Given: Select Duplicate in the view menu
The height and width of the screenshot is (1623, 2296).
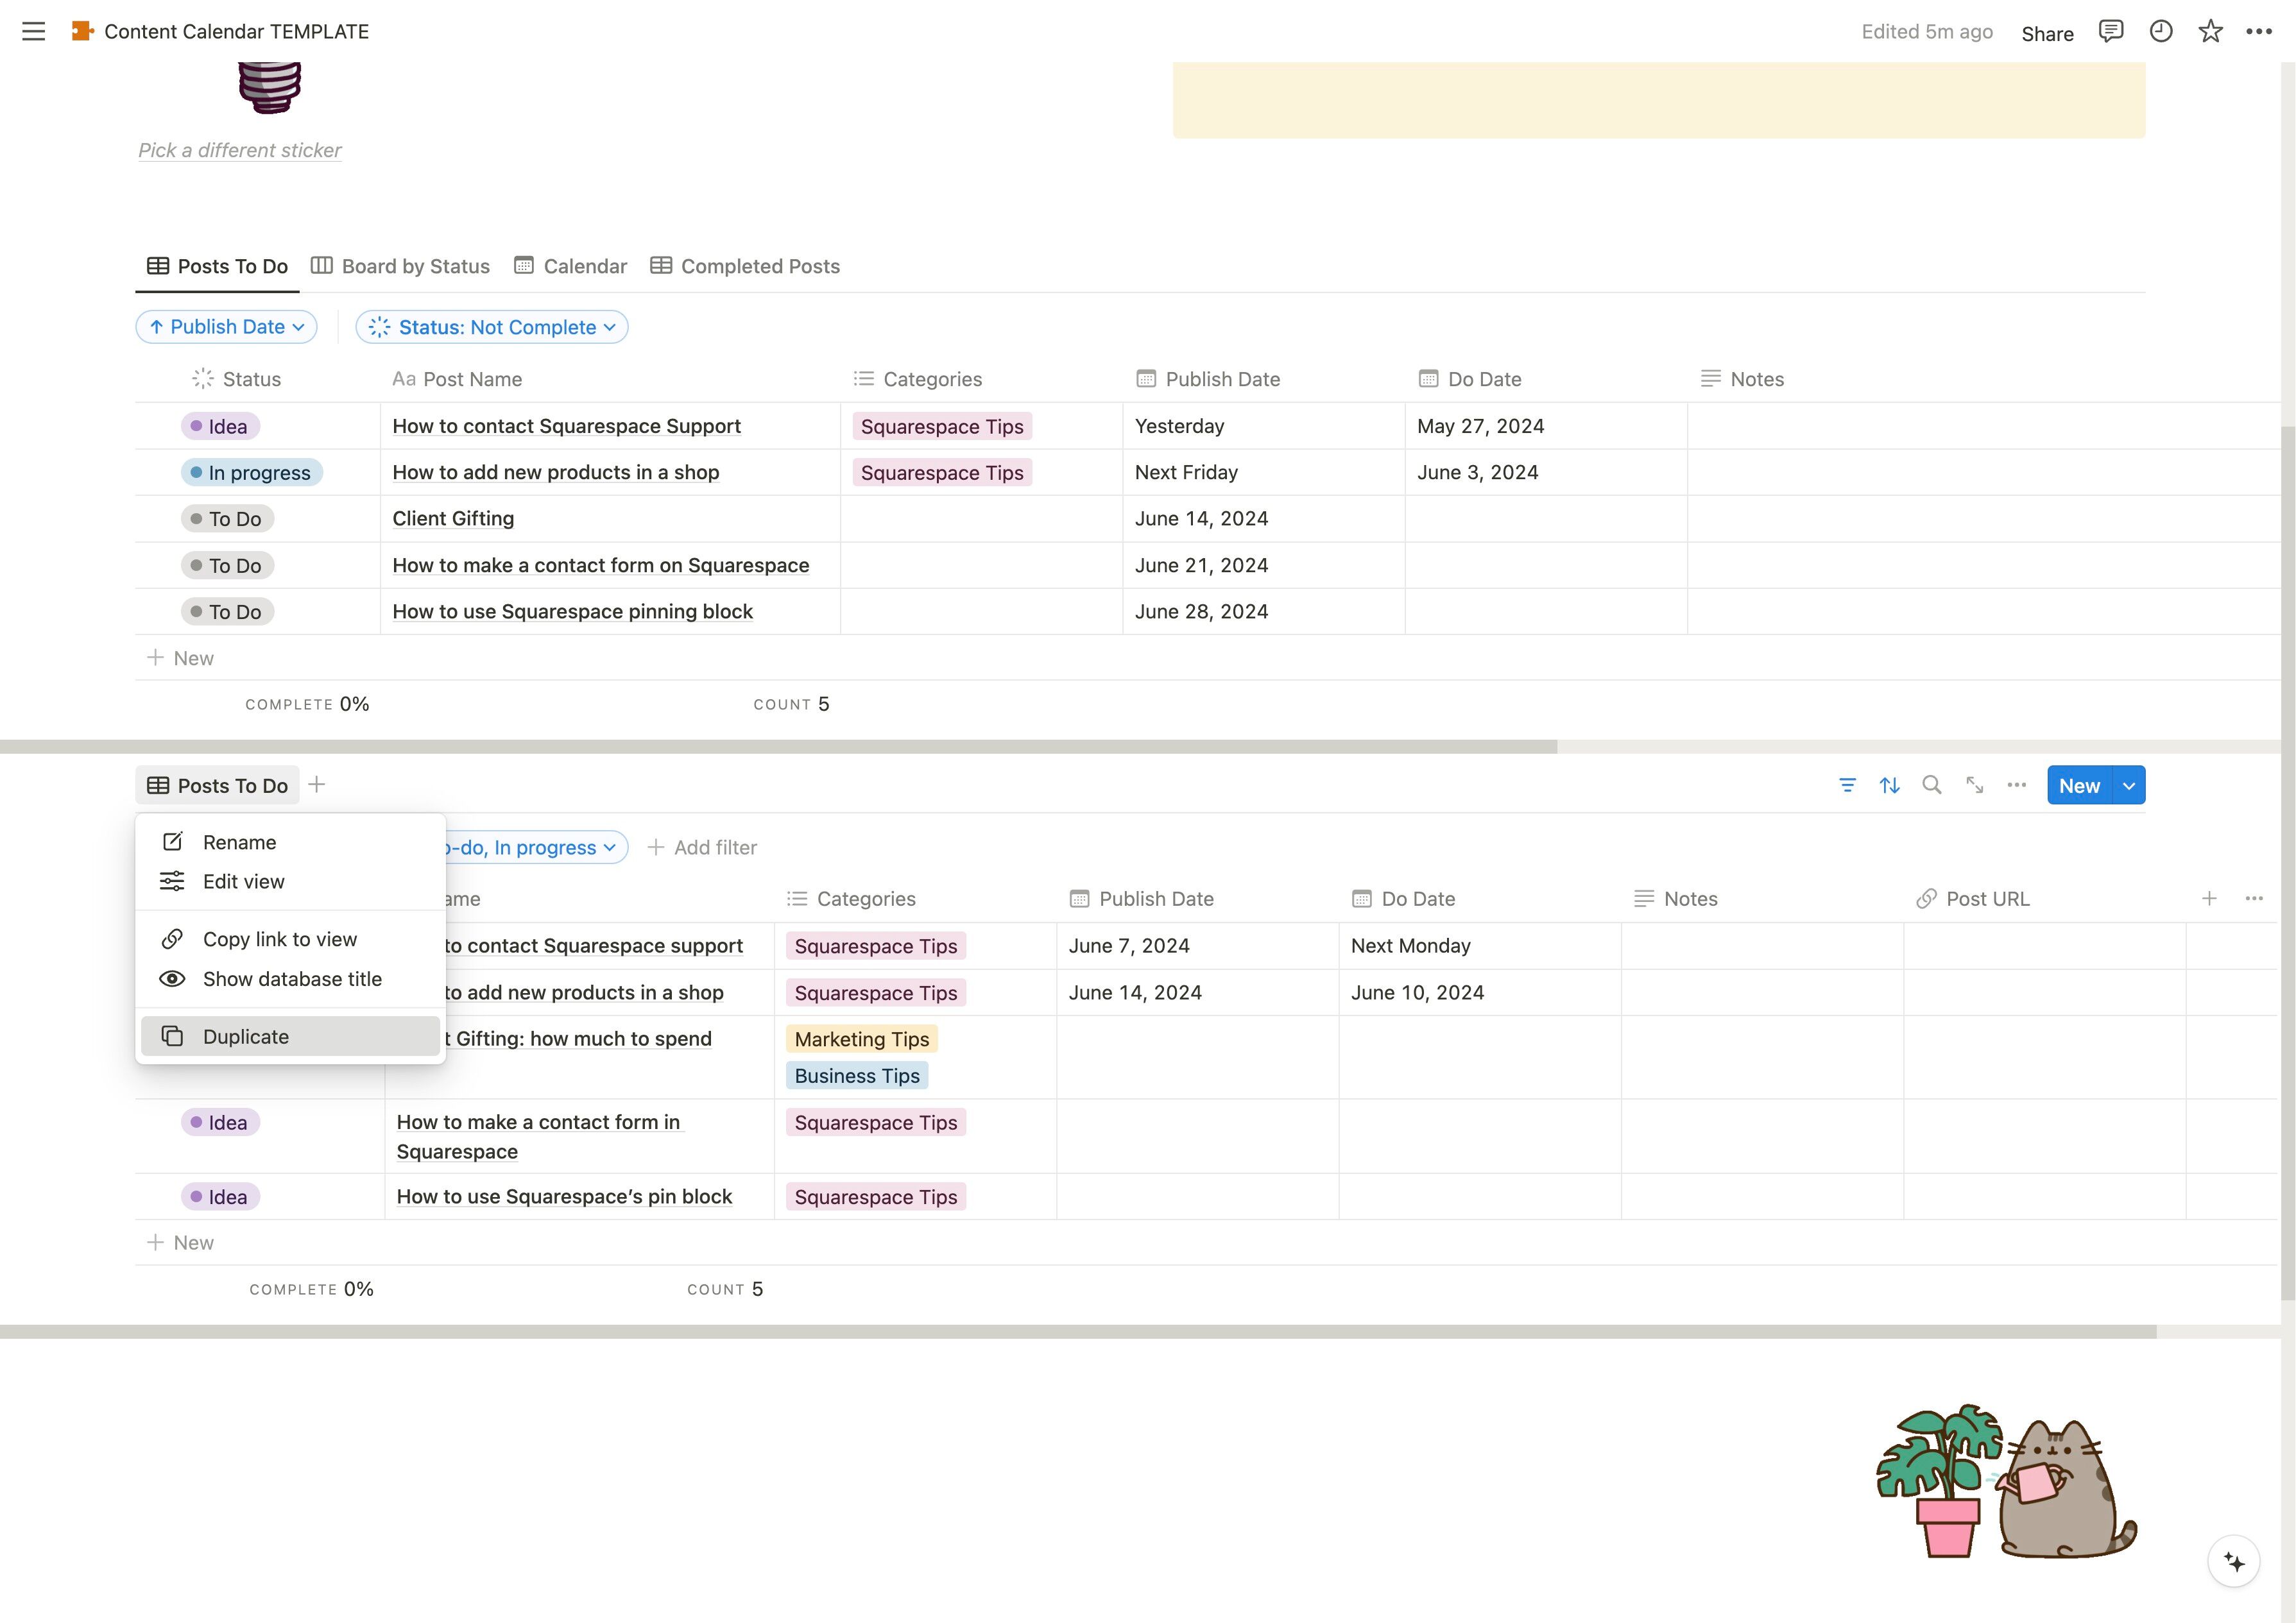Looking at the screenshot, I should click(x=246, y=1037).
